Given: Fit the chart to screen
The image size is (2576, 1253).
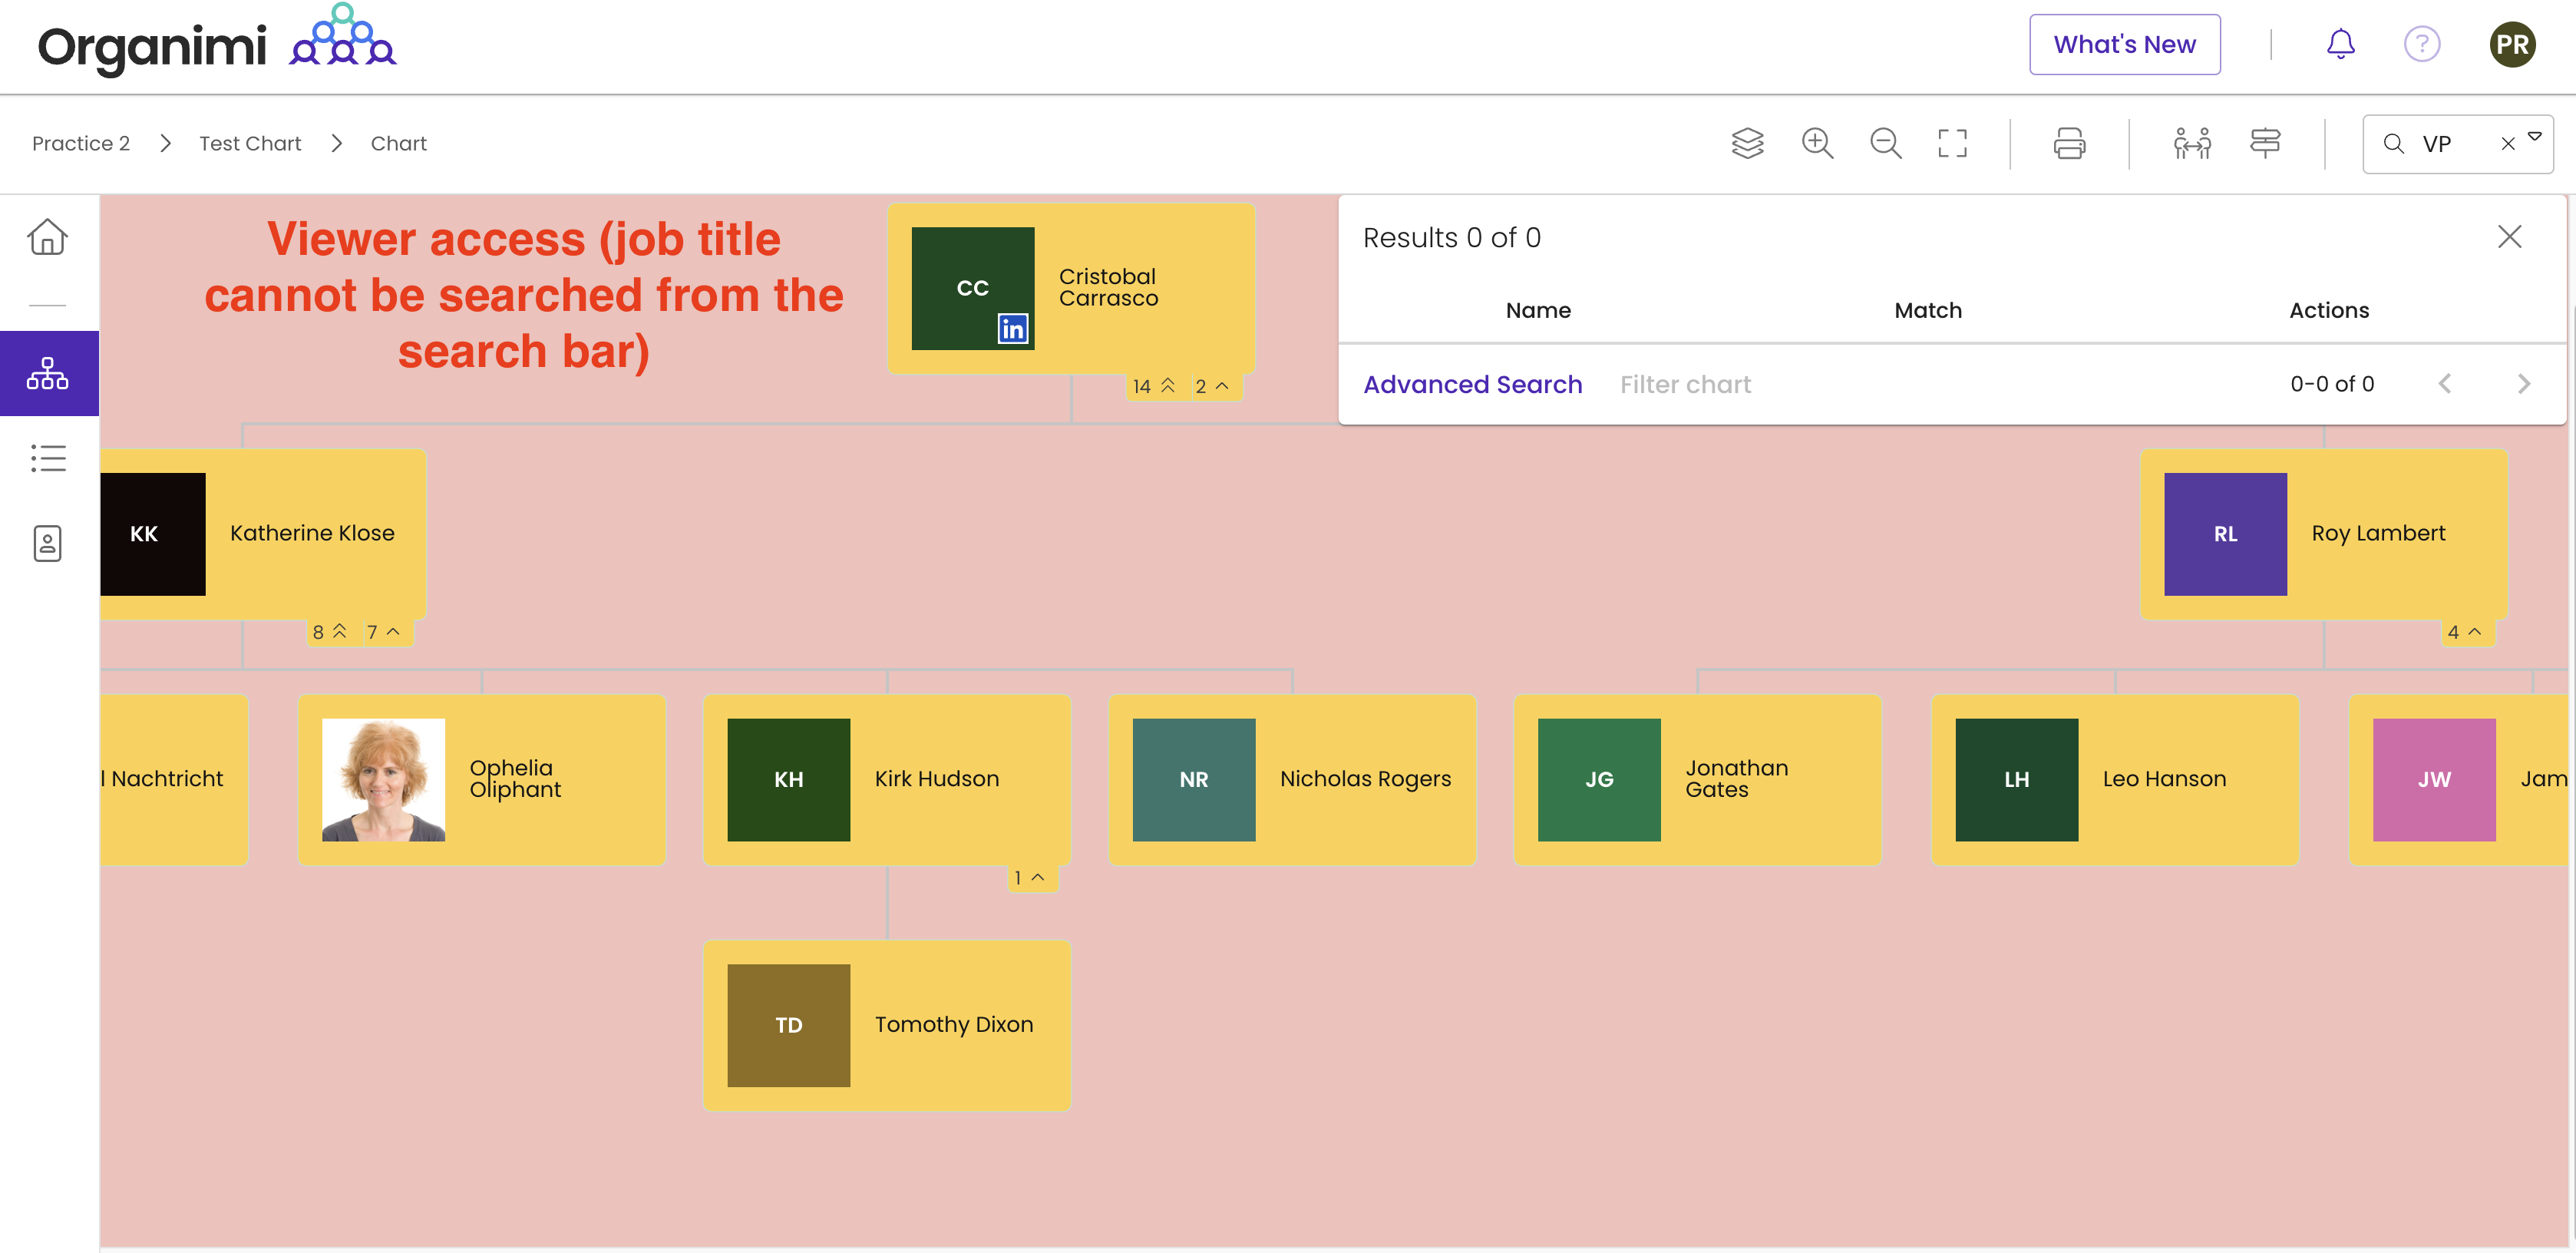Looking at the screenshot, I should pyautogui.click(x=1952, y=143).
